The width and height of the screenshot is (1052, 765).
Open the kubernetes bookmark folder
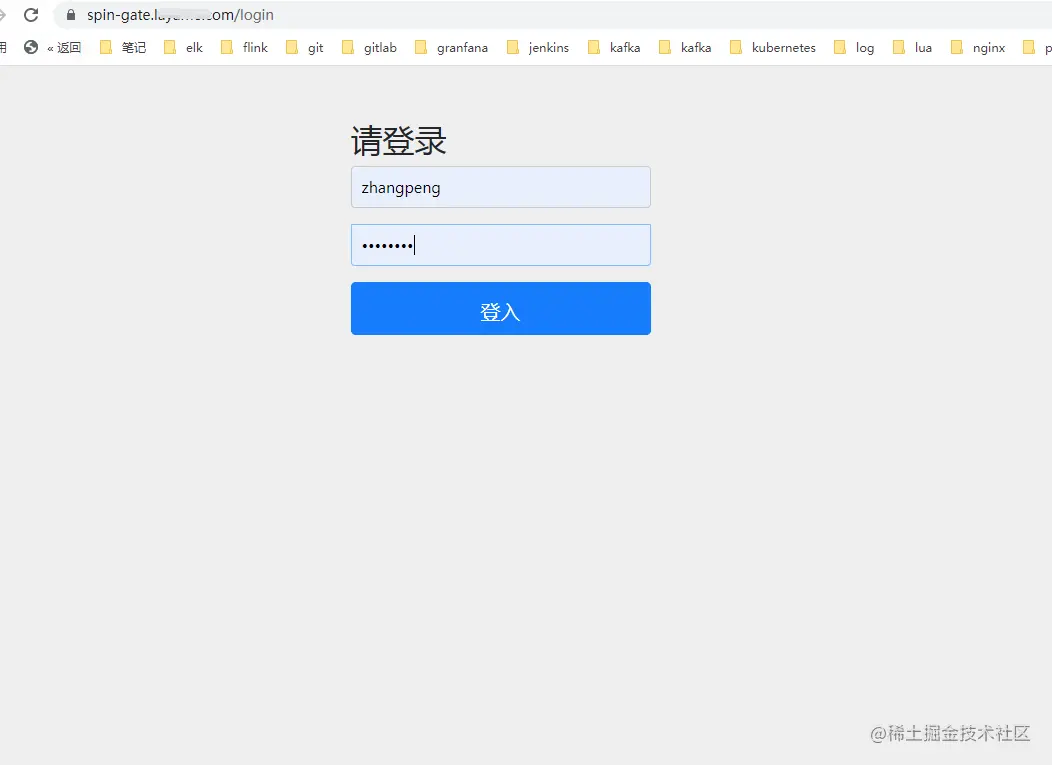click(773, 47)
